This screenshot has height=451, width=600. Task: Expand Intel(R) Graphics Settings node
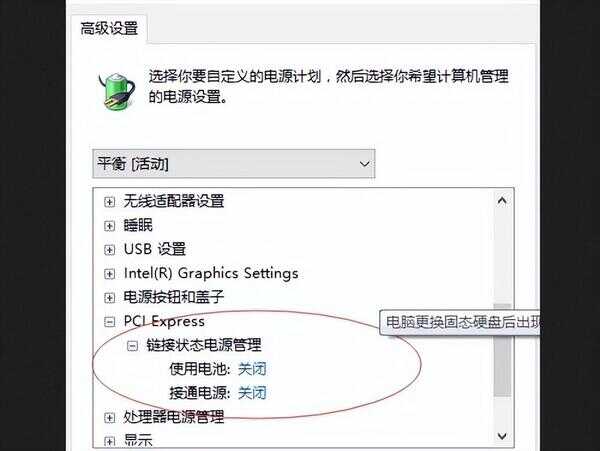click(x=109, y=274)
